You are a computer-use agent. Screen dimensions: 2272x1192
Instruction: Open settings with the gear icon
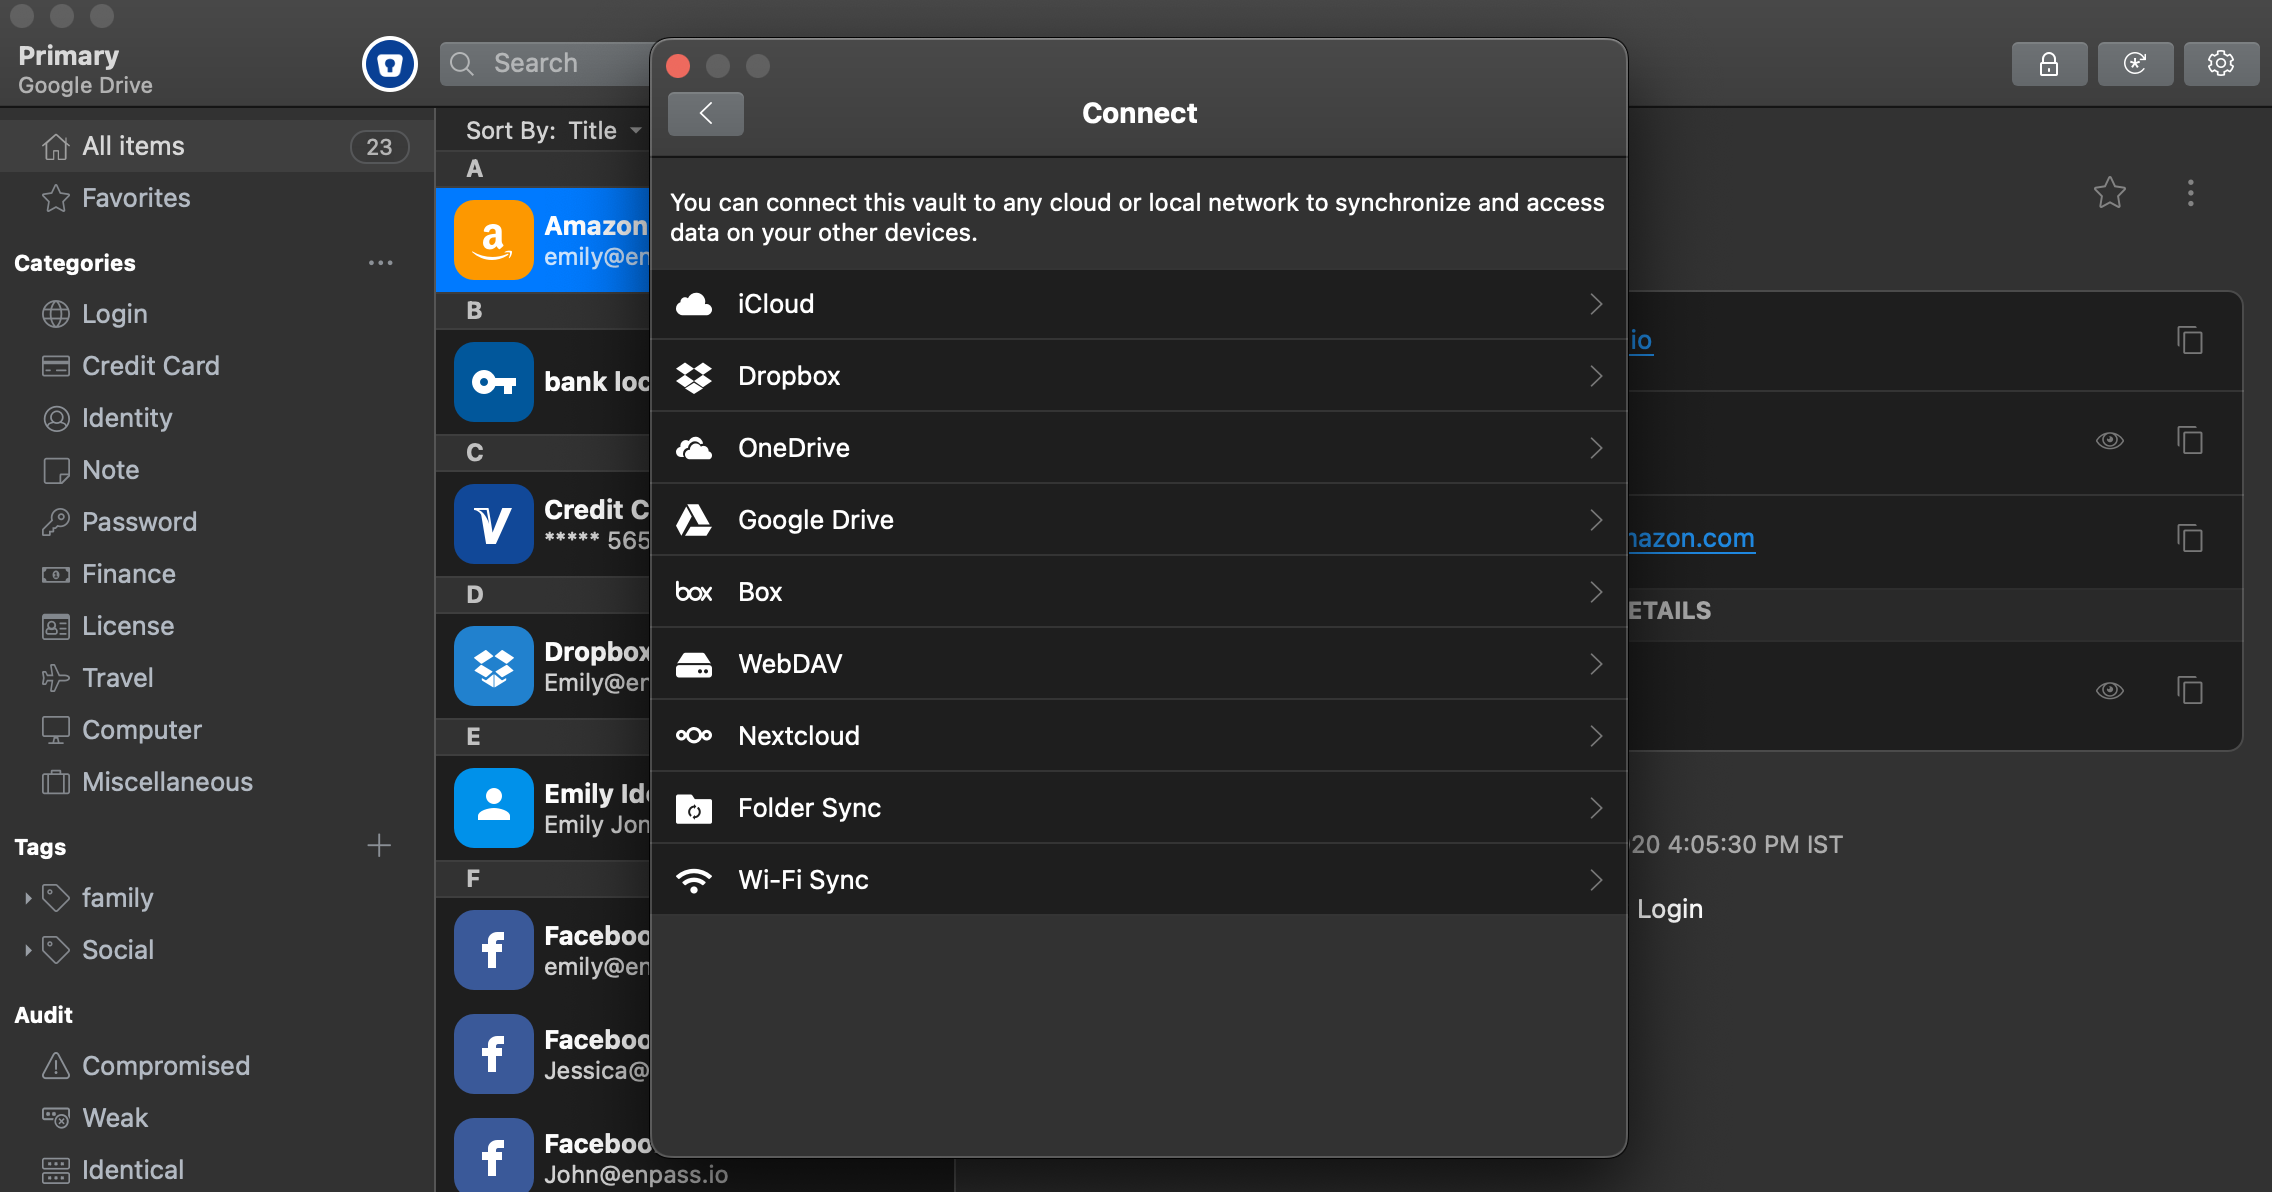click(x=2221, y=64)
